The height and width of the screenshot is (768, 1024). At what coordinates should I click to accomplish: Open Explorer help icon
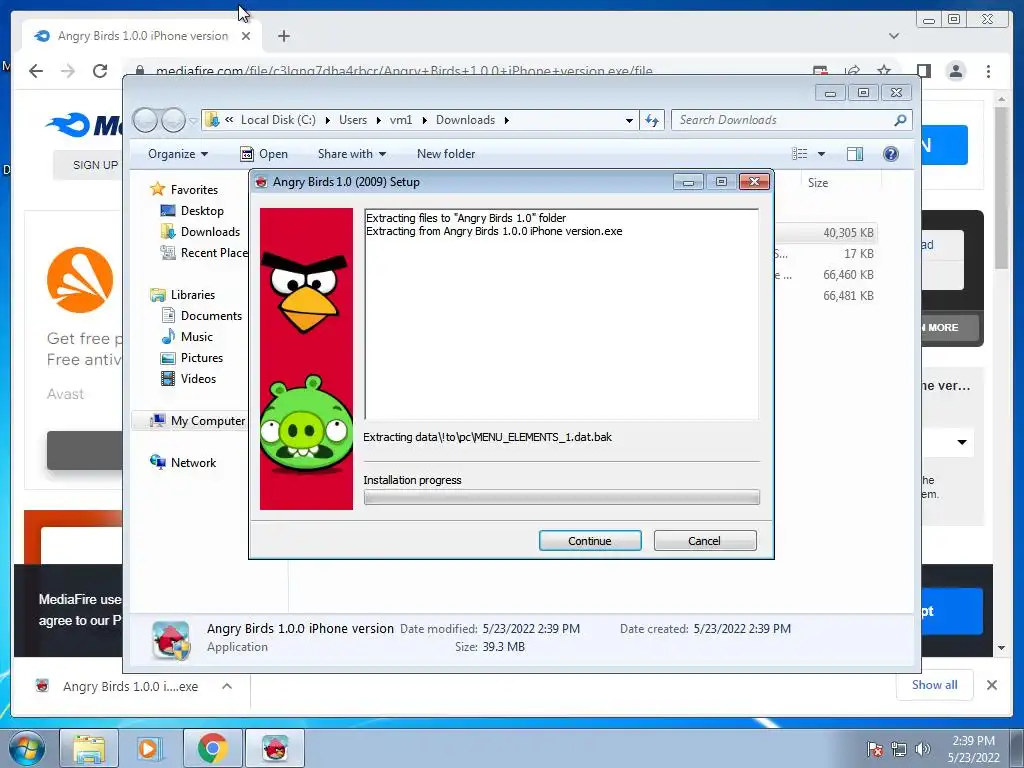click(x=891, y=154)
